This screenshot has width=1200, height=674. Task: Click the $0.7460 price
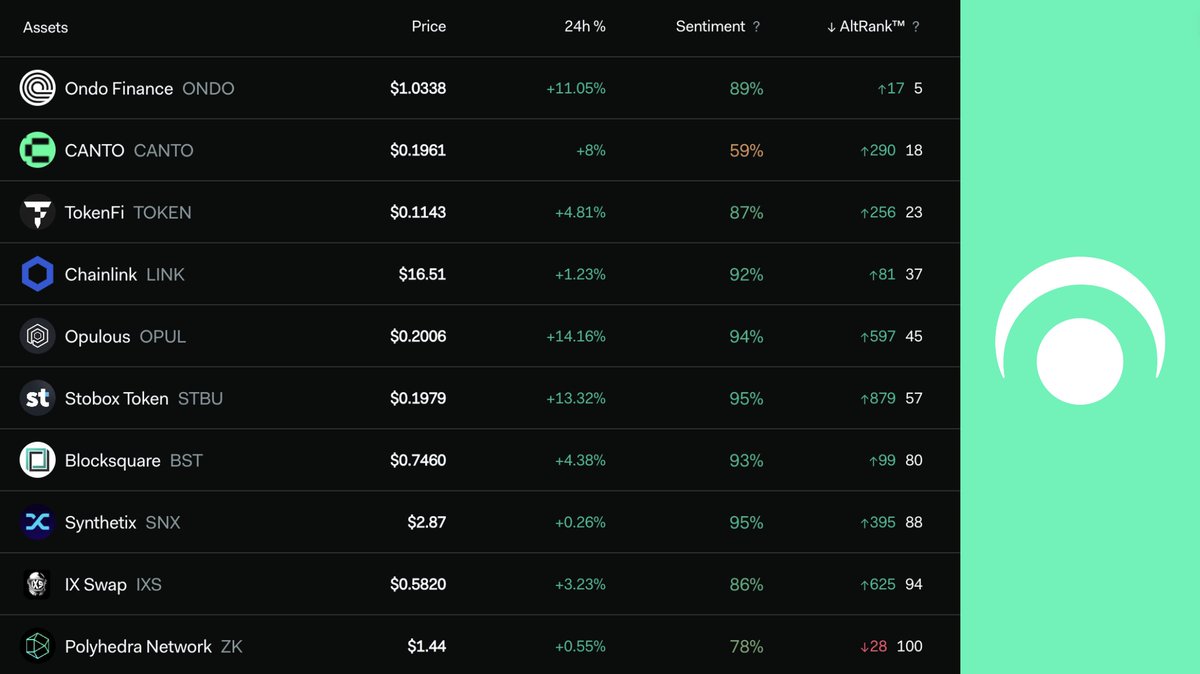tap(418, 460)
